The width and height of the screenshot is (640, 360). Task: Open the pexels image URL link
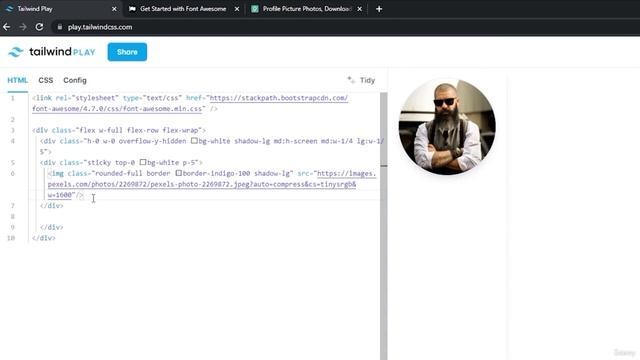coord(202,184)
